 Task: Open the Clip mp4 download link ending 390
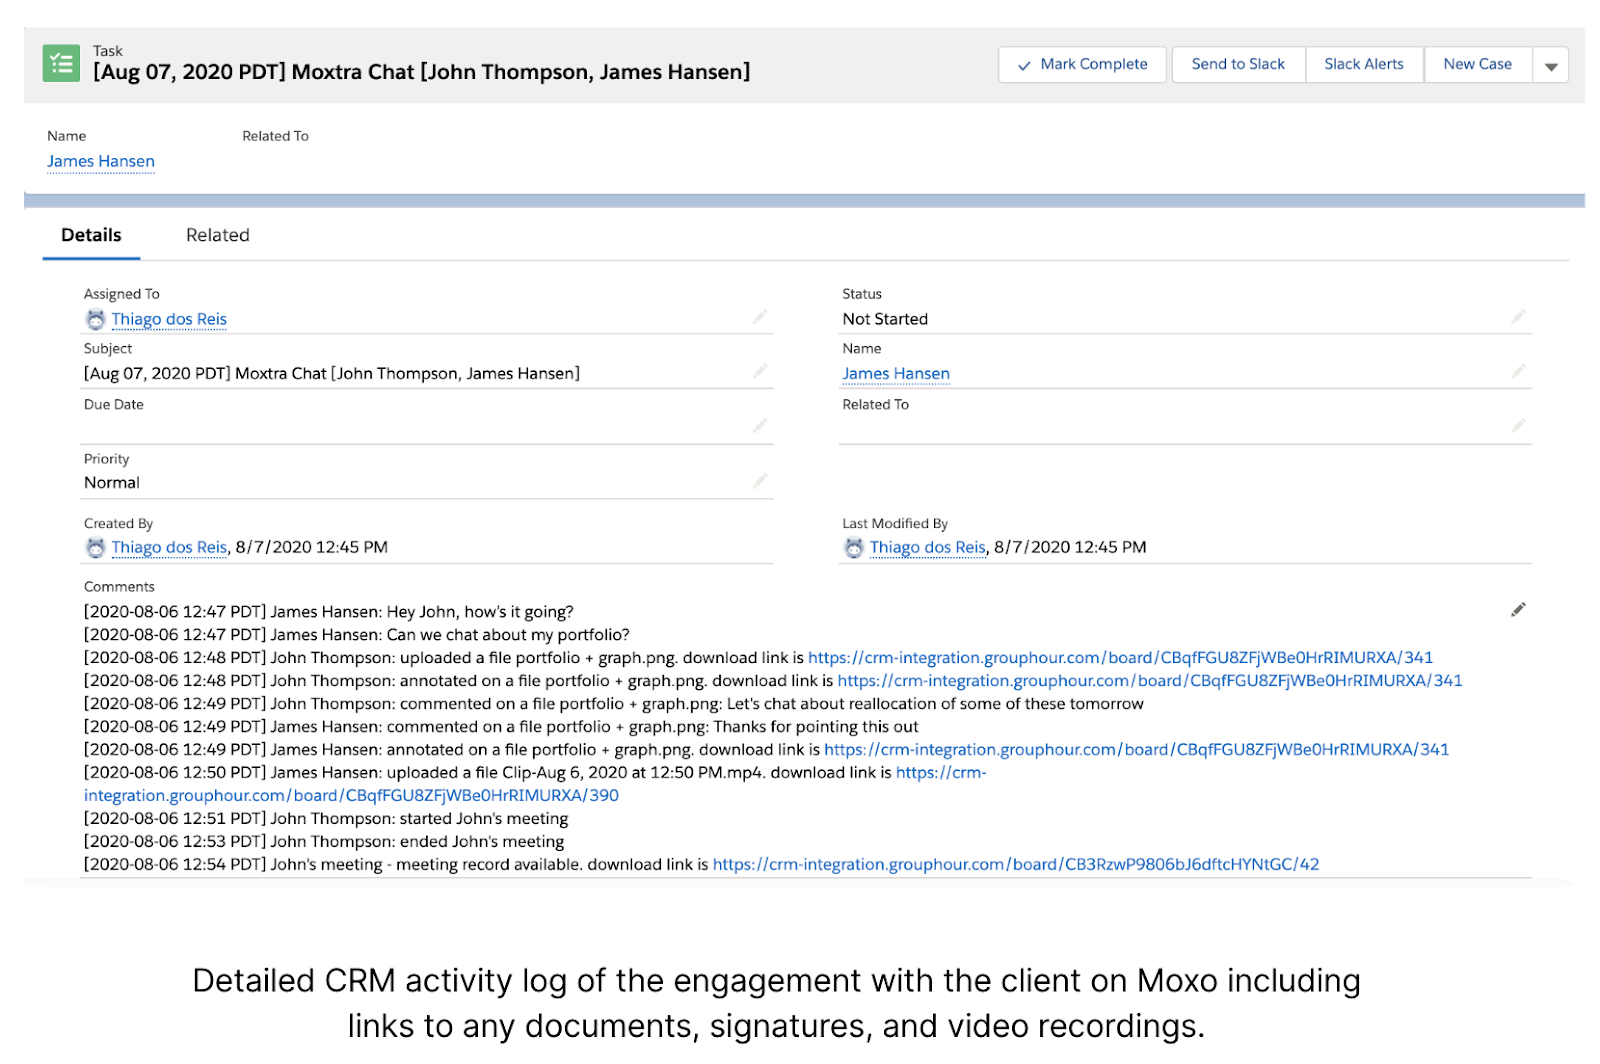coord(351,795)
